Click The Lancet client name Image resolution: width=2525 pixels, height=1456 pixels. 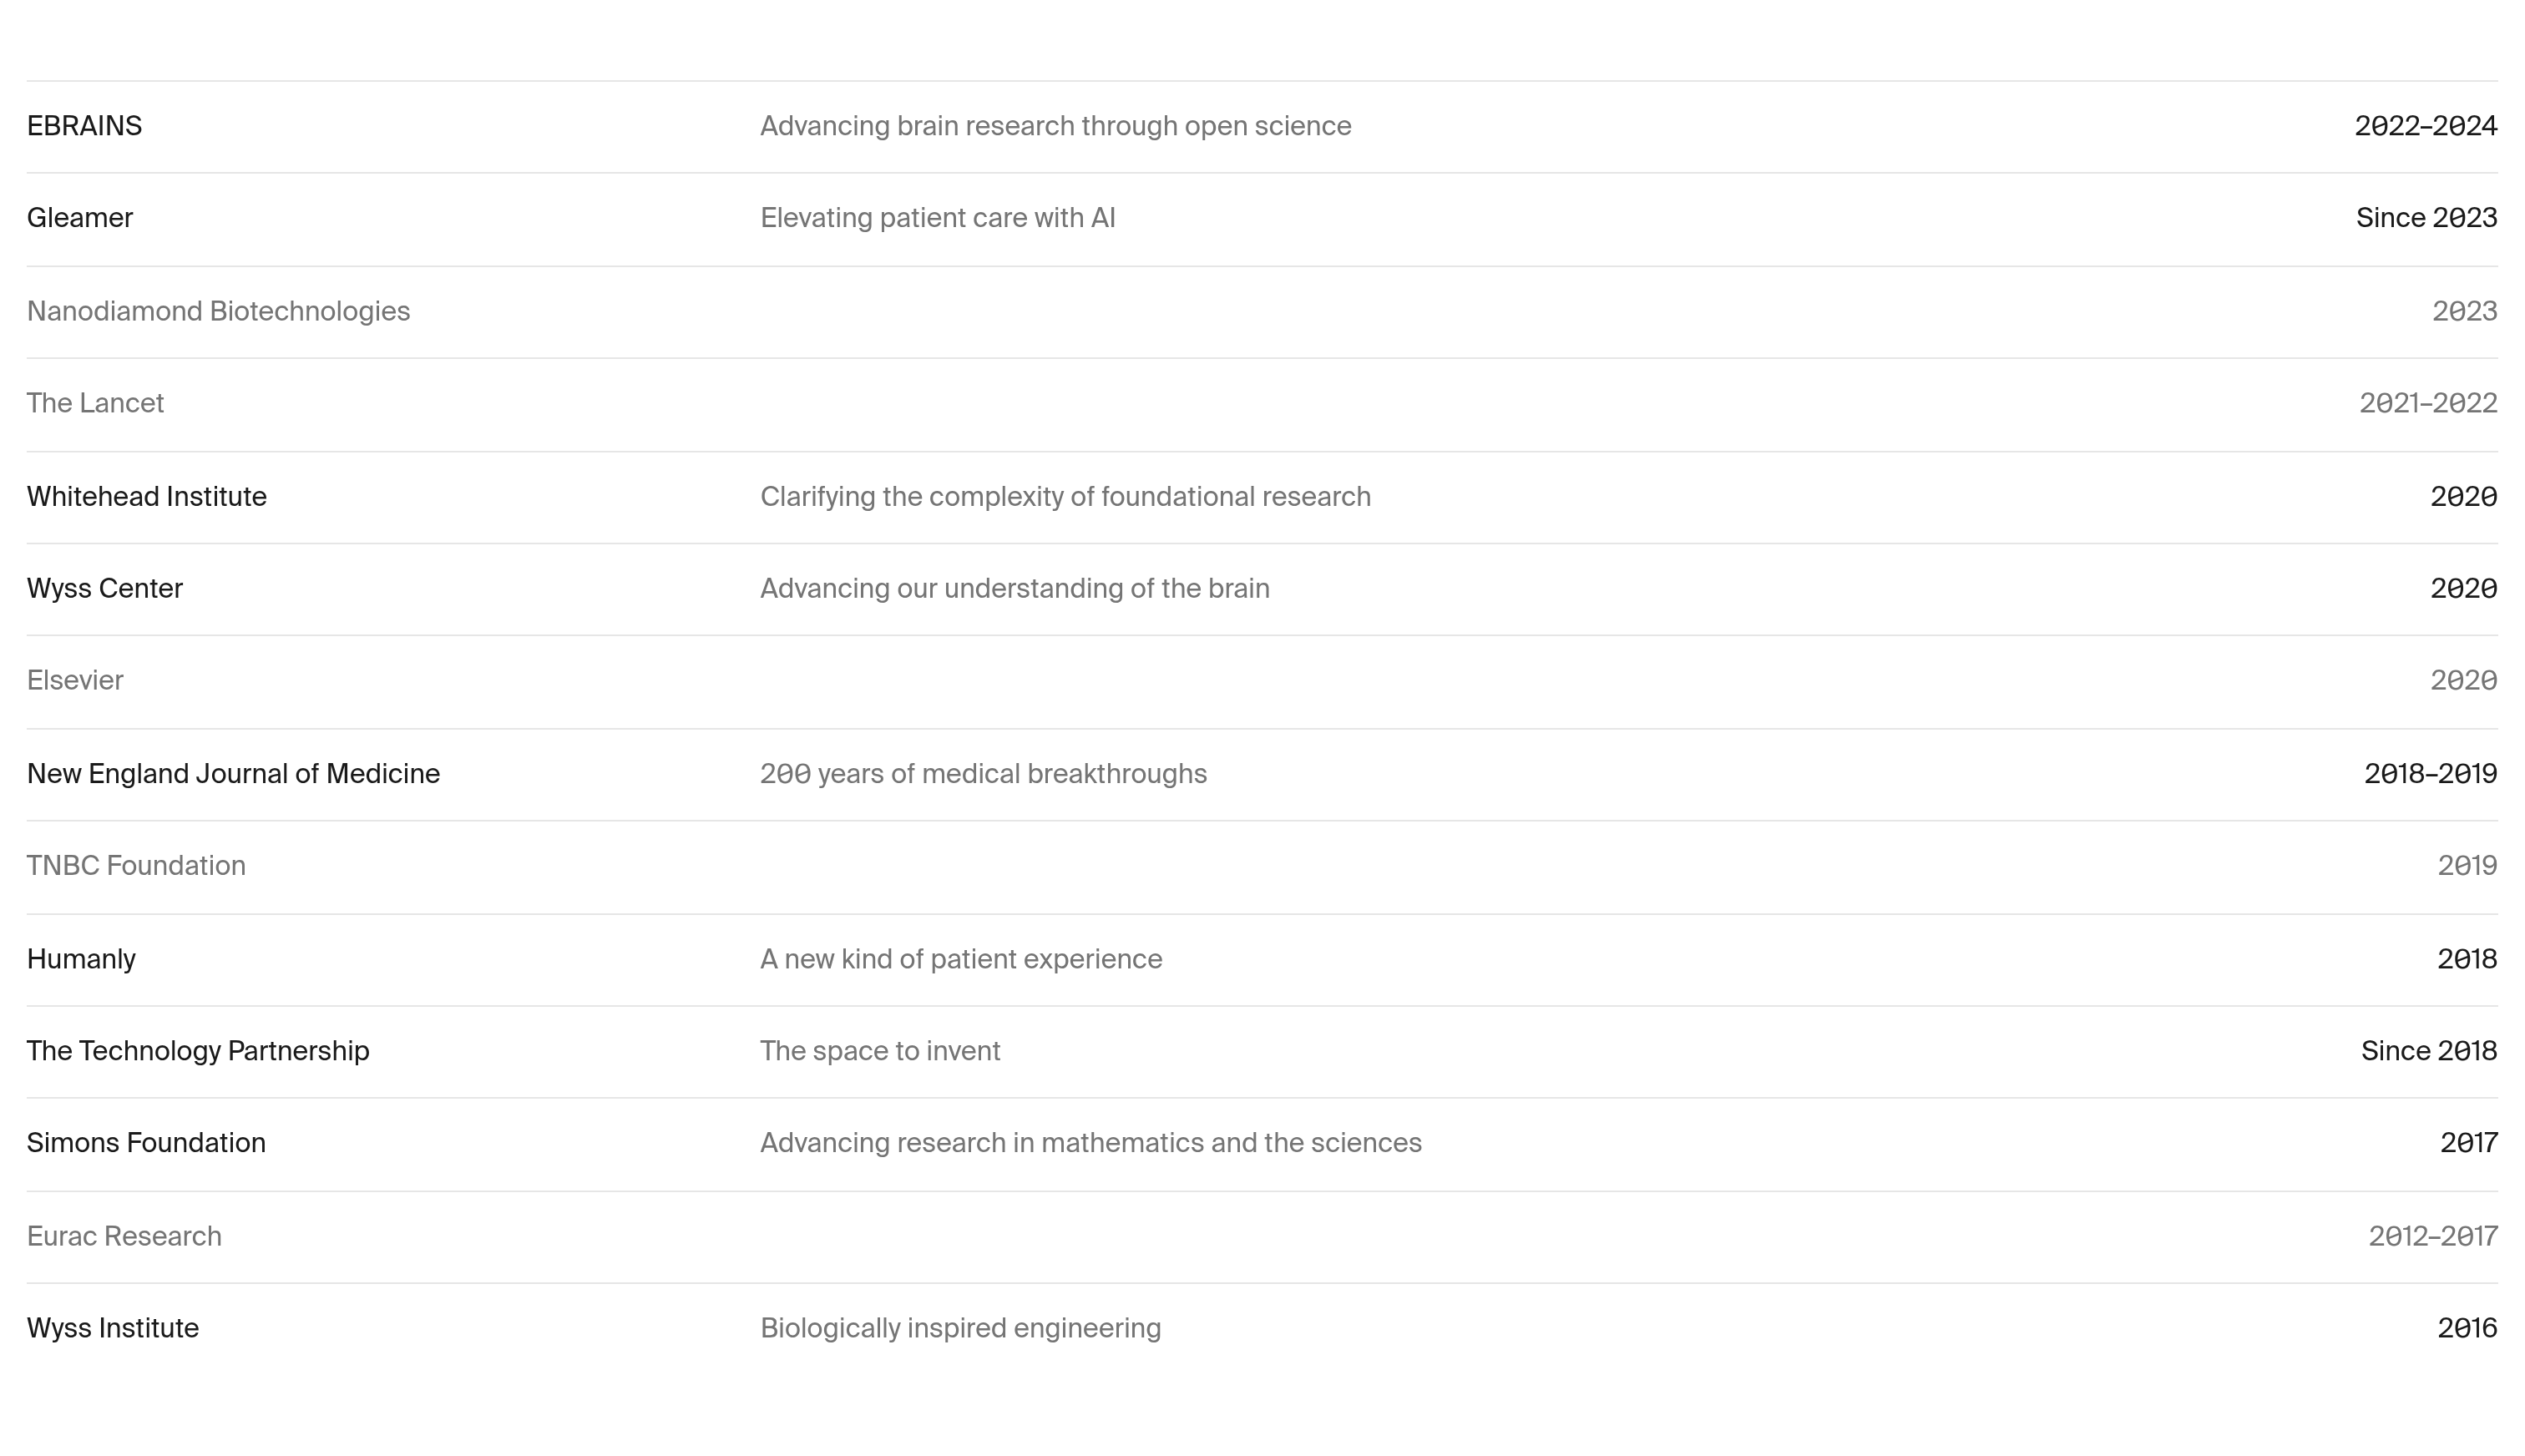point(95,403)
